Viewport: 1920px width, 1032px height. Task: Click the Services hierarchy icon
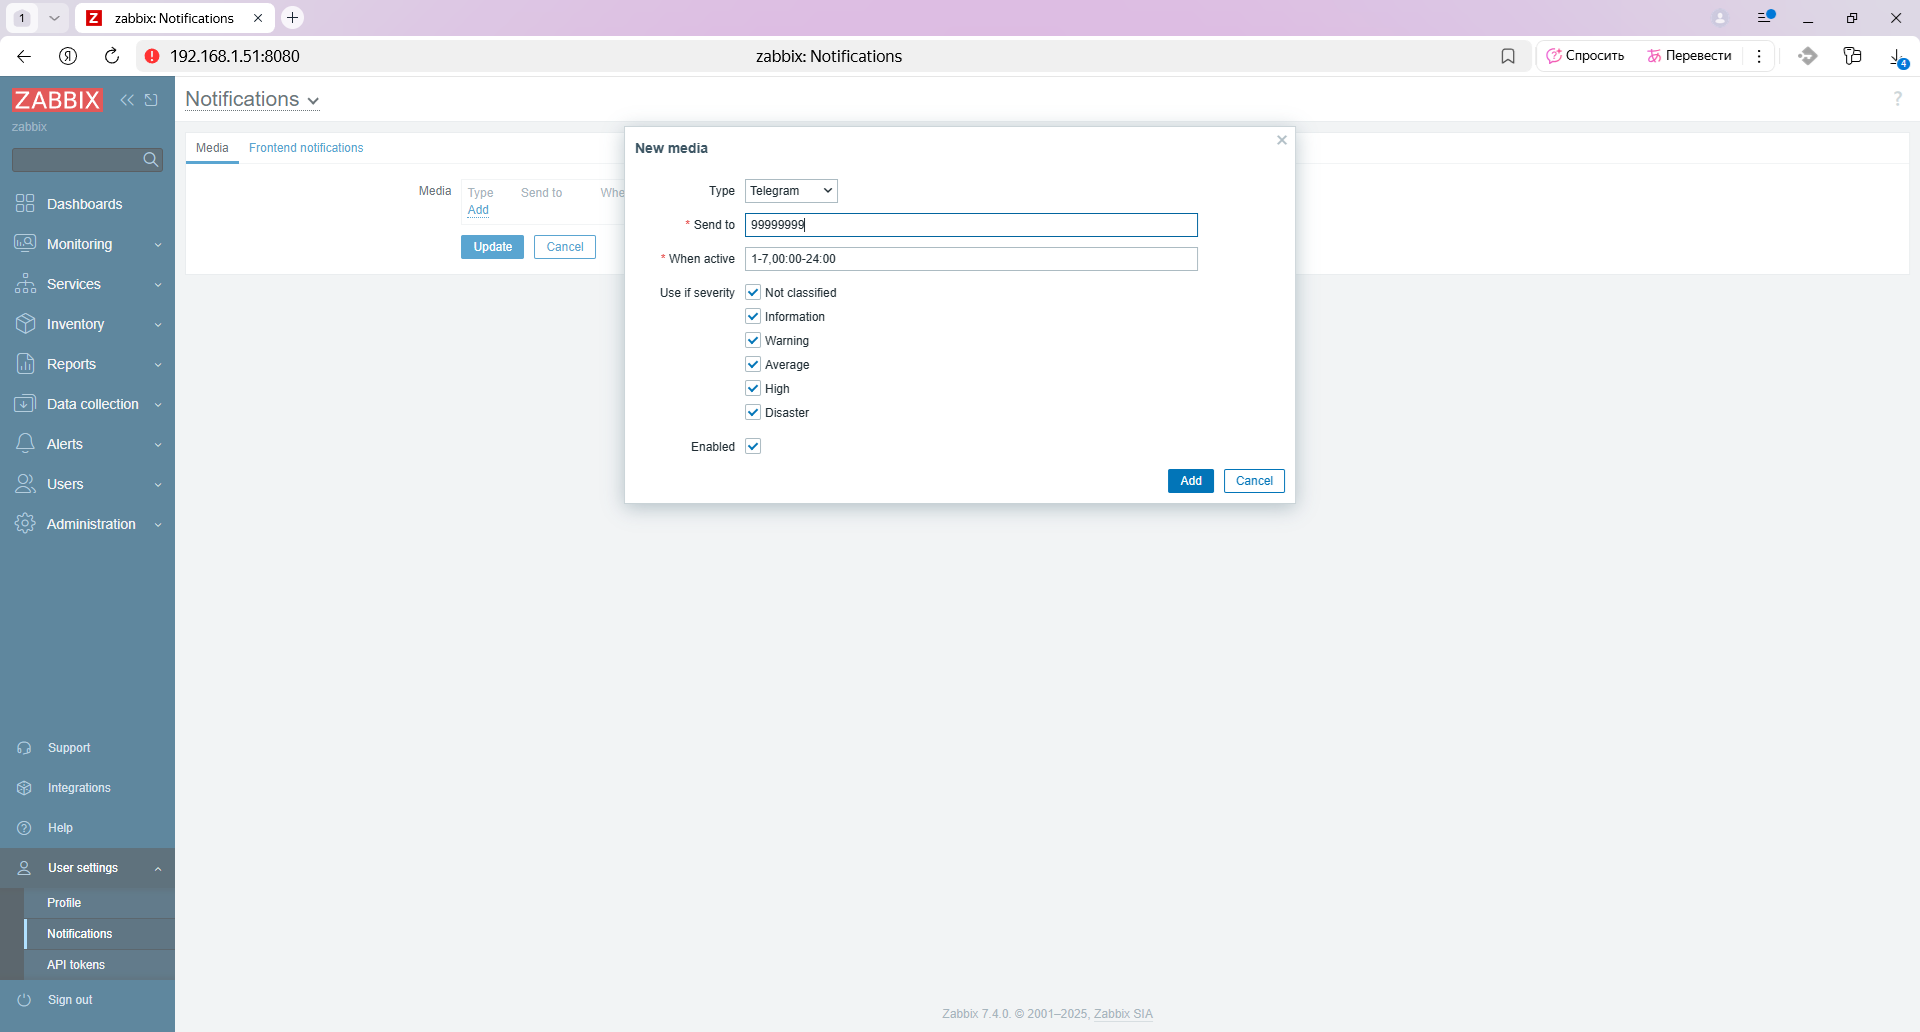click(25, 284)
